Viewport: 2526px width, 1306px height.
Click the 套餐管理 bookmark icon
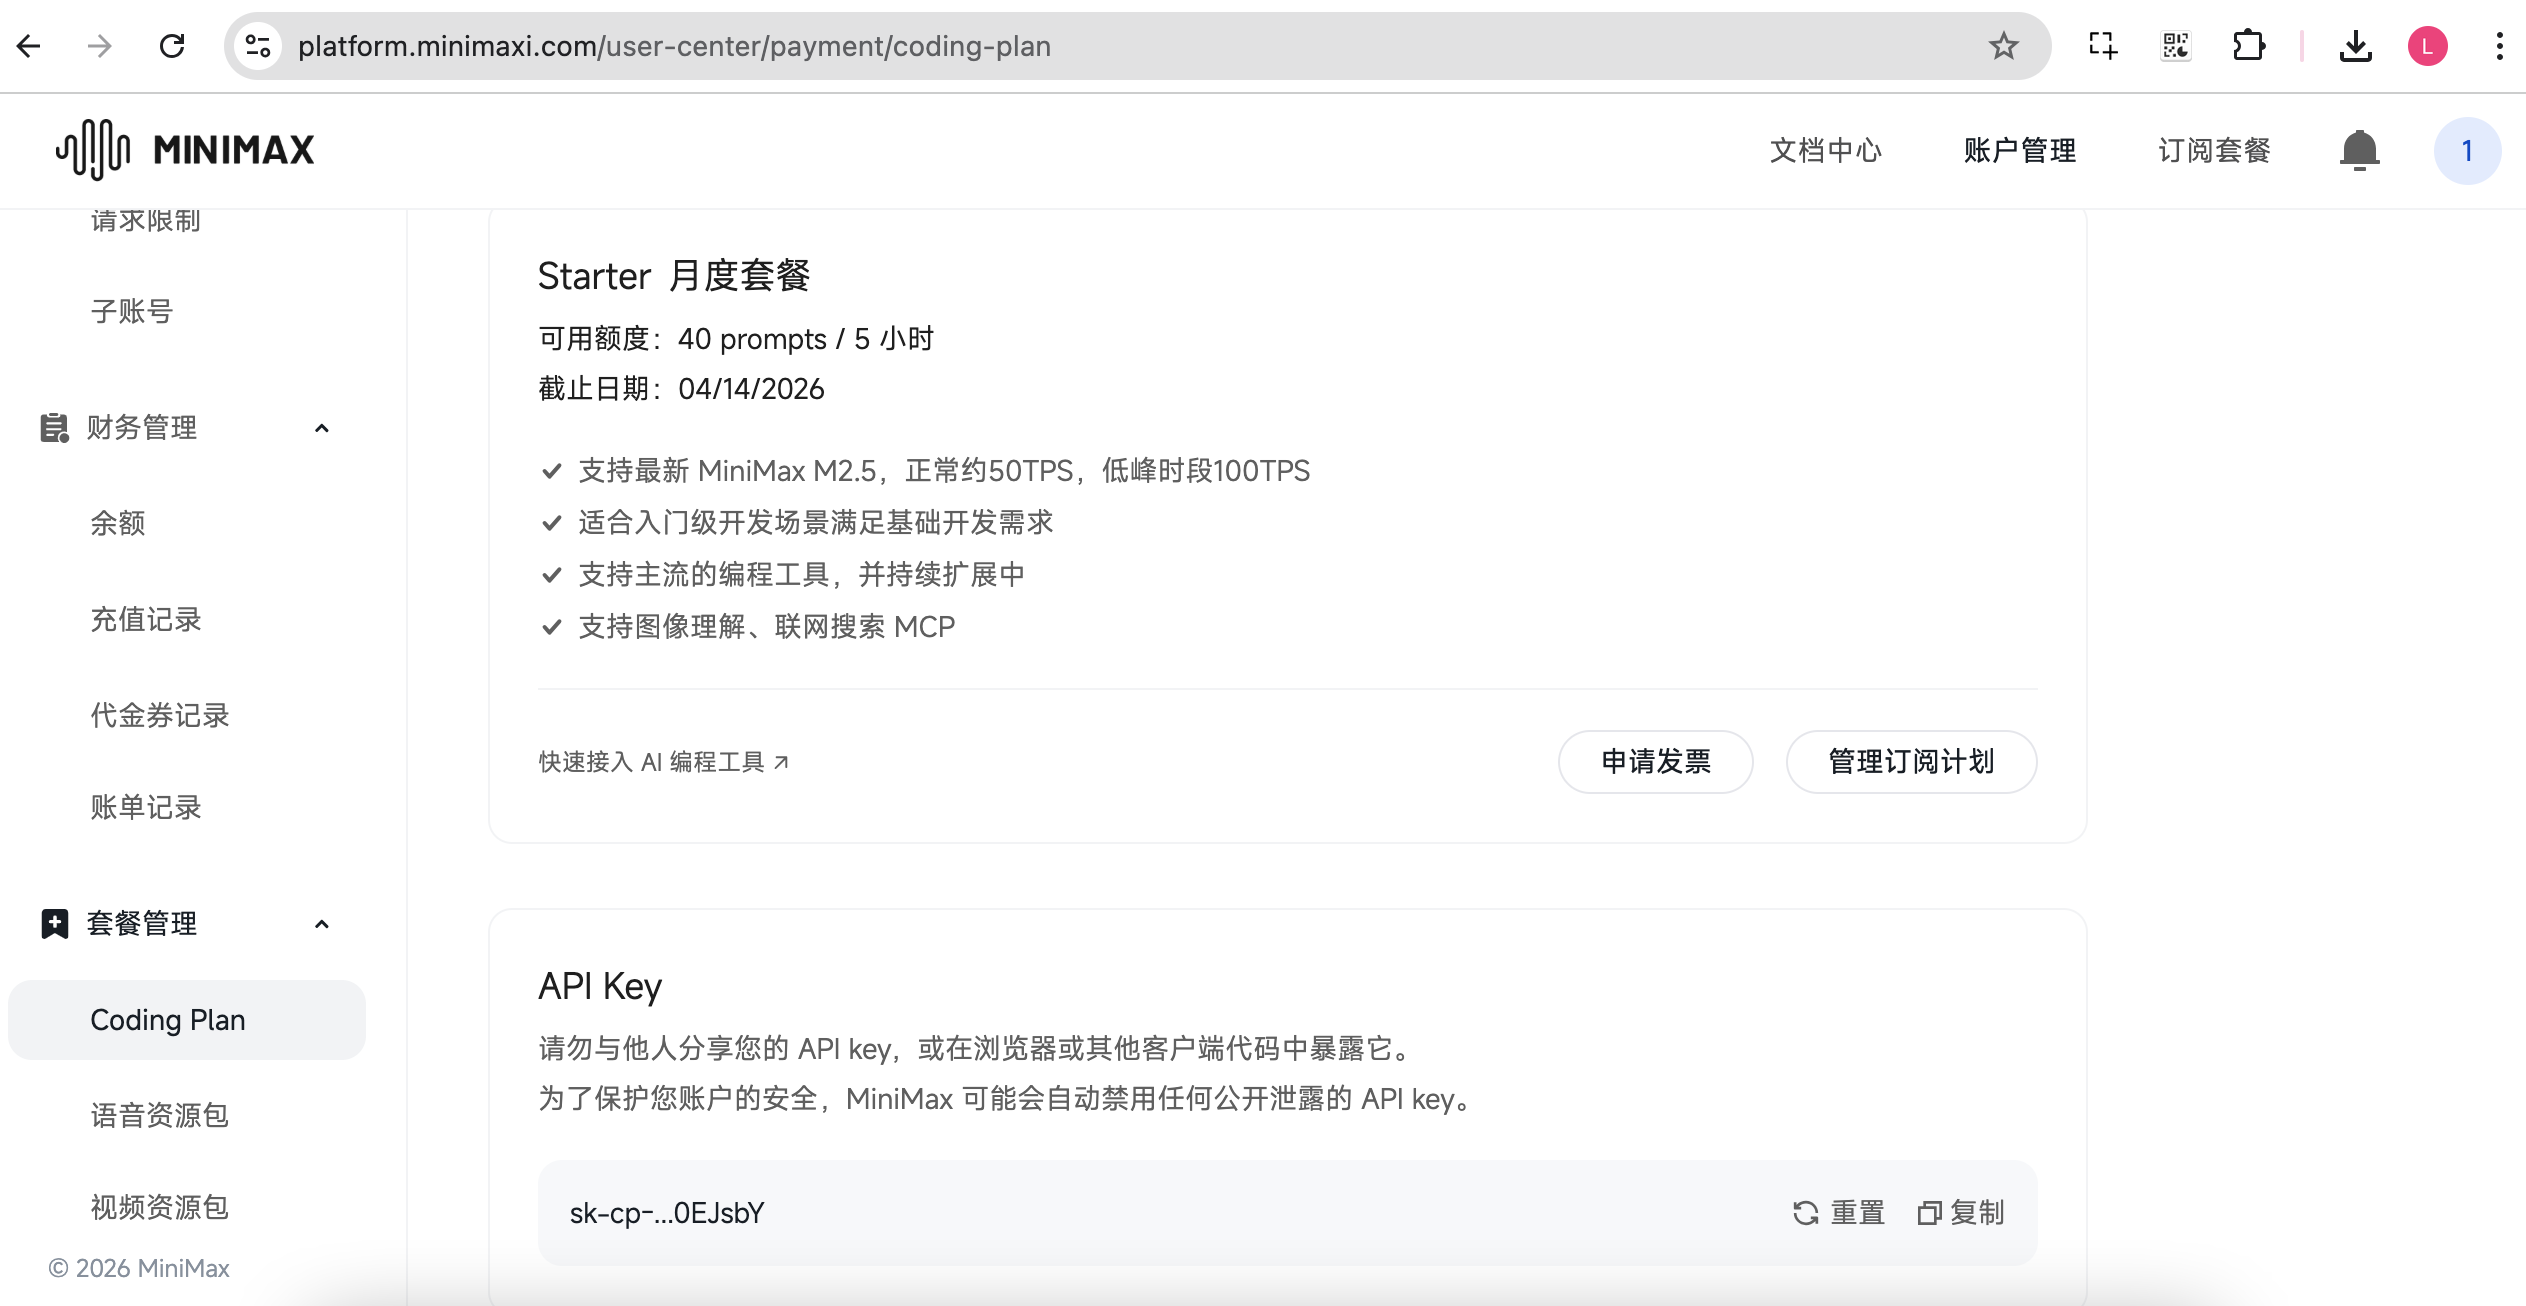pos(53,923)
